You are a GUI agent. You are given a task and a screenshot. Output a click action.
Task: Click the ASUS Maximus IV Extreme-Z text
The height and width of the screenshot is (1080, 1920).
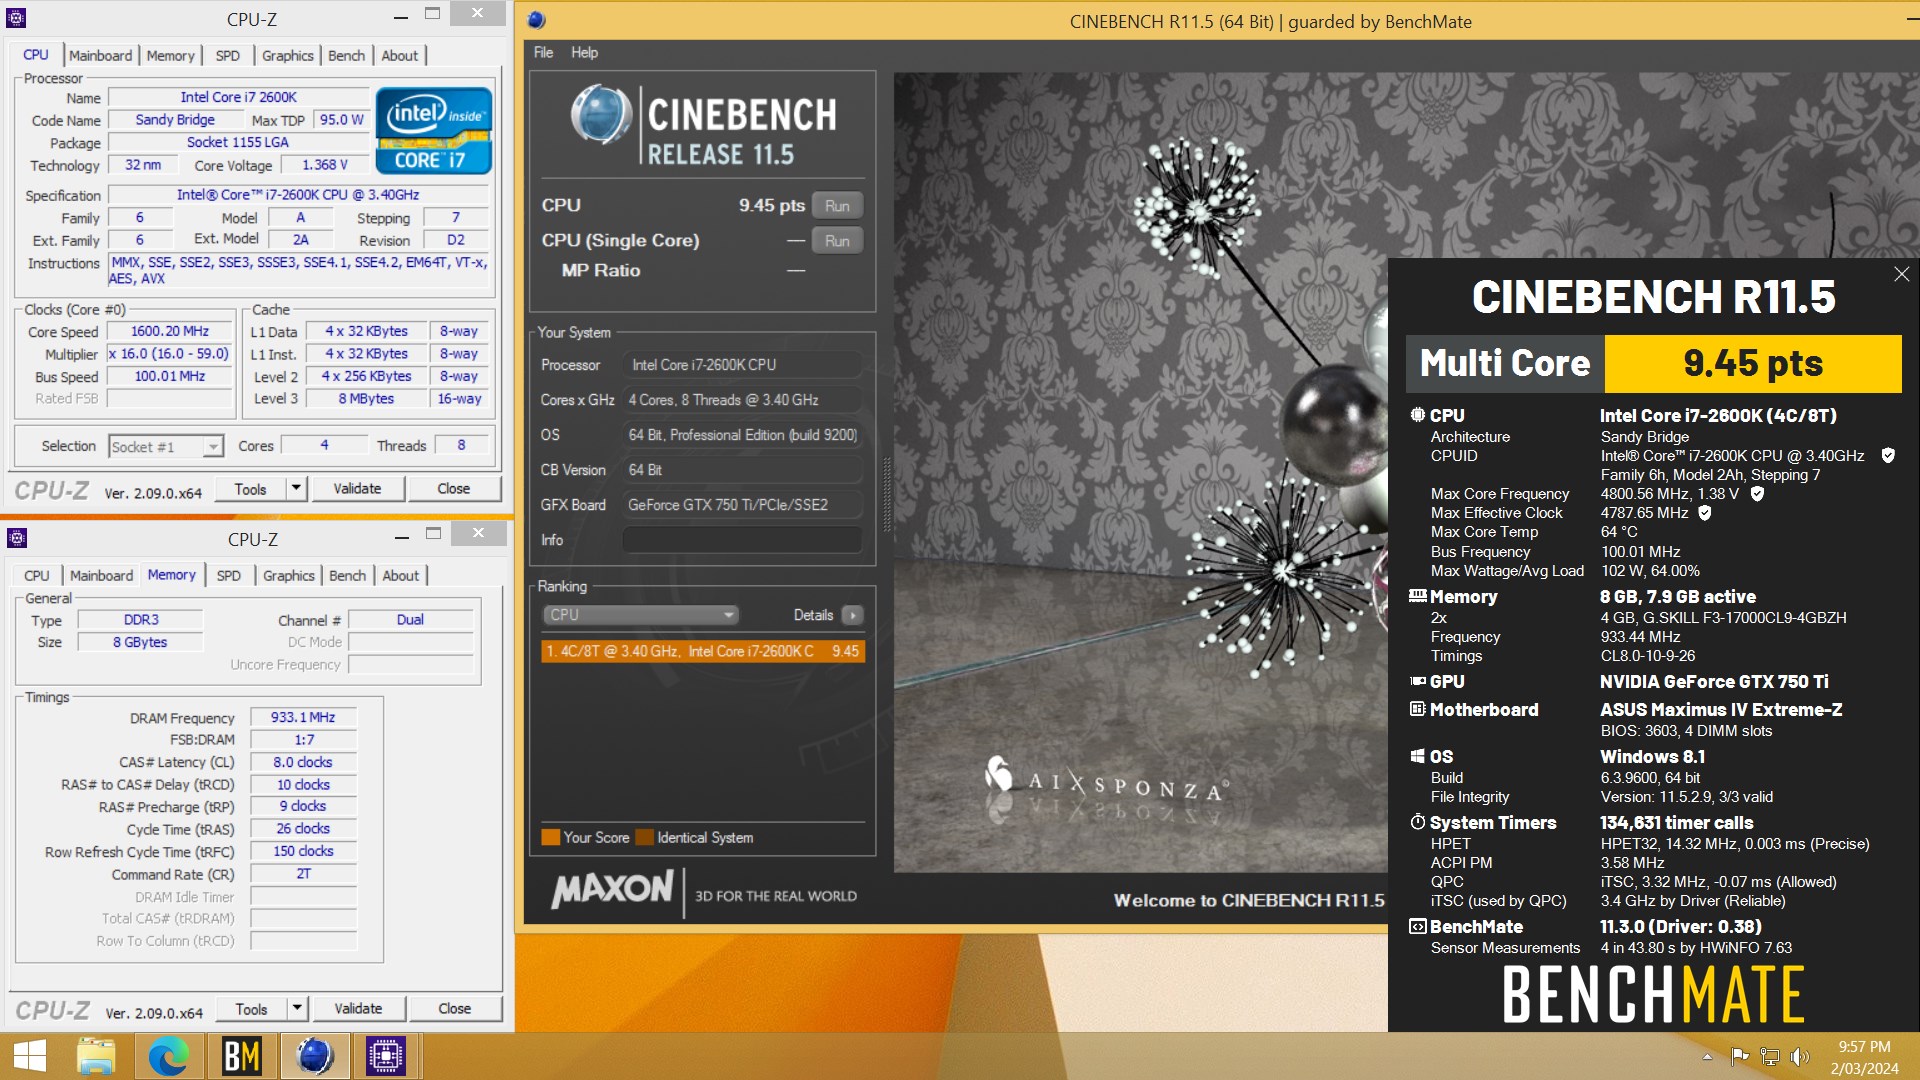(1721, 710)
